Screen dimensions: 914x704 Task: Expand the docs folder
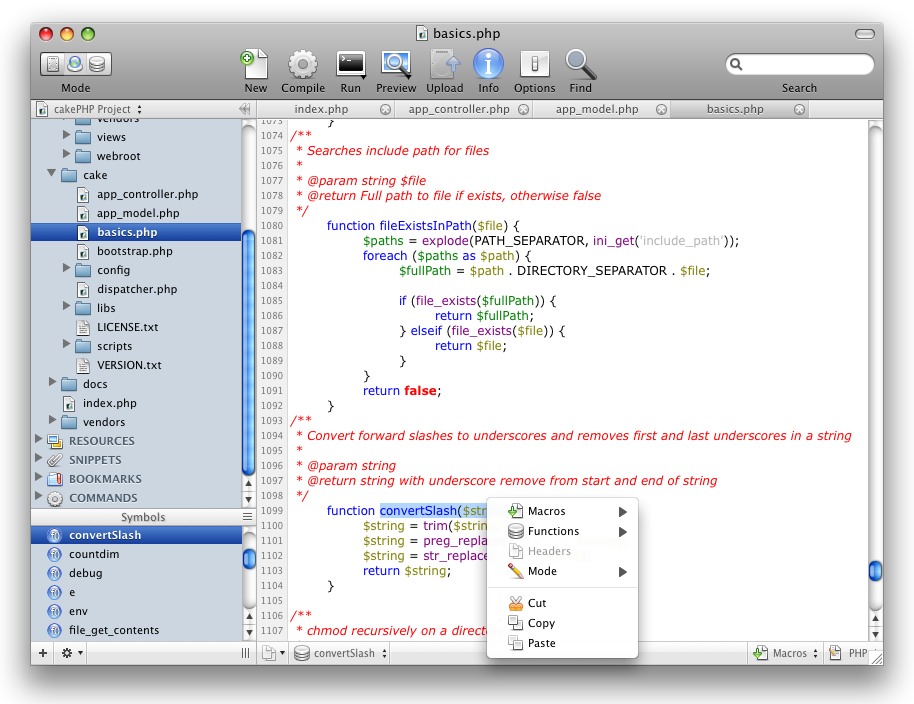click(x=52, y=382)
